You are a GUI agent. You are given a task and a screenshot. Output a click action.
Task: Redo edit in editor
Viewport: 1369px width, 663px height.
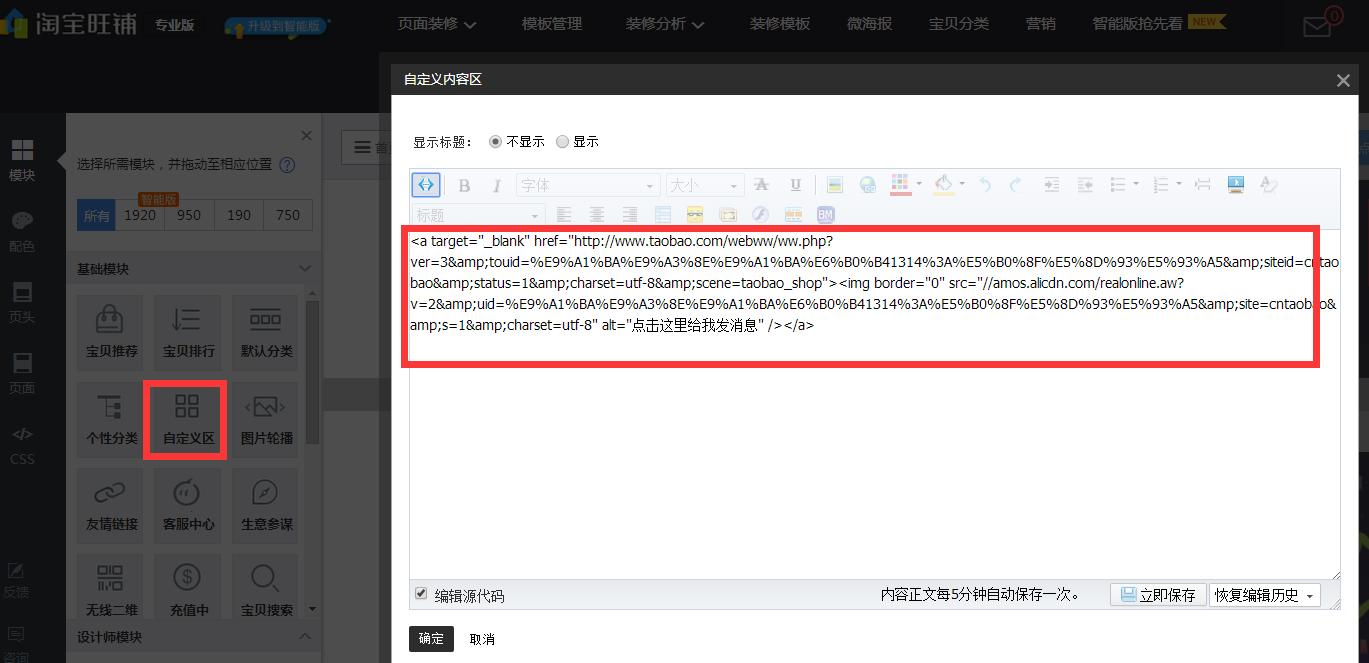point(1015,185)
